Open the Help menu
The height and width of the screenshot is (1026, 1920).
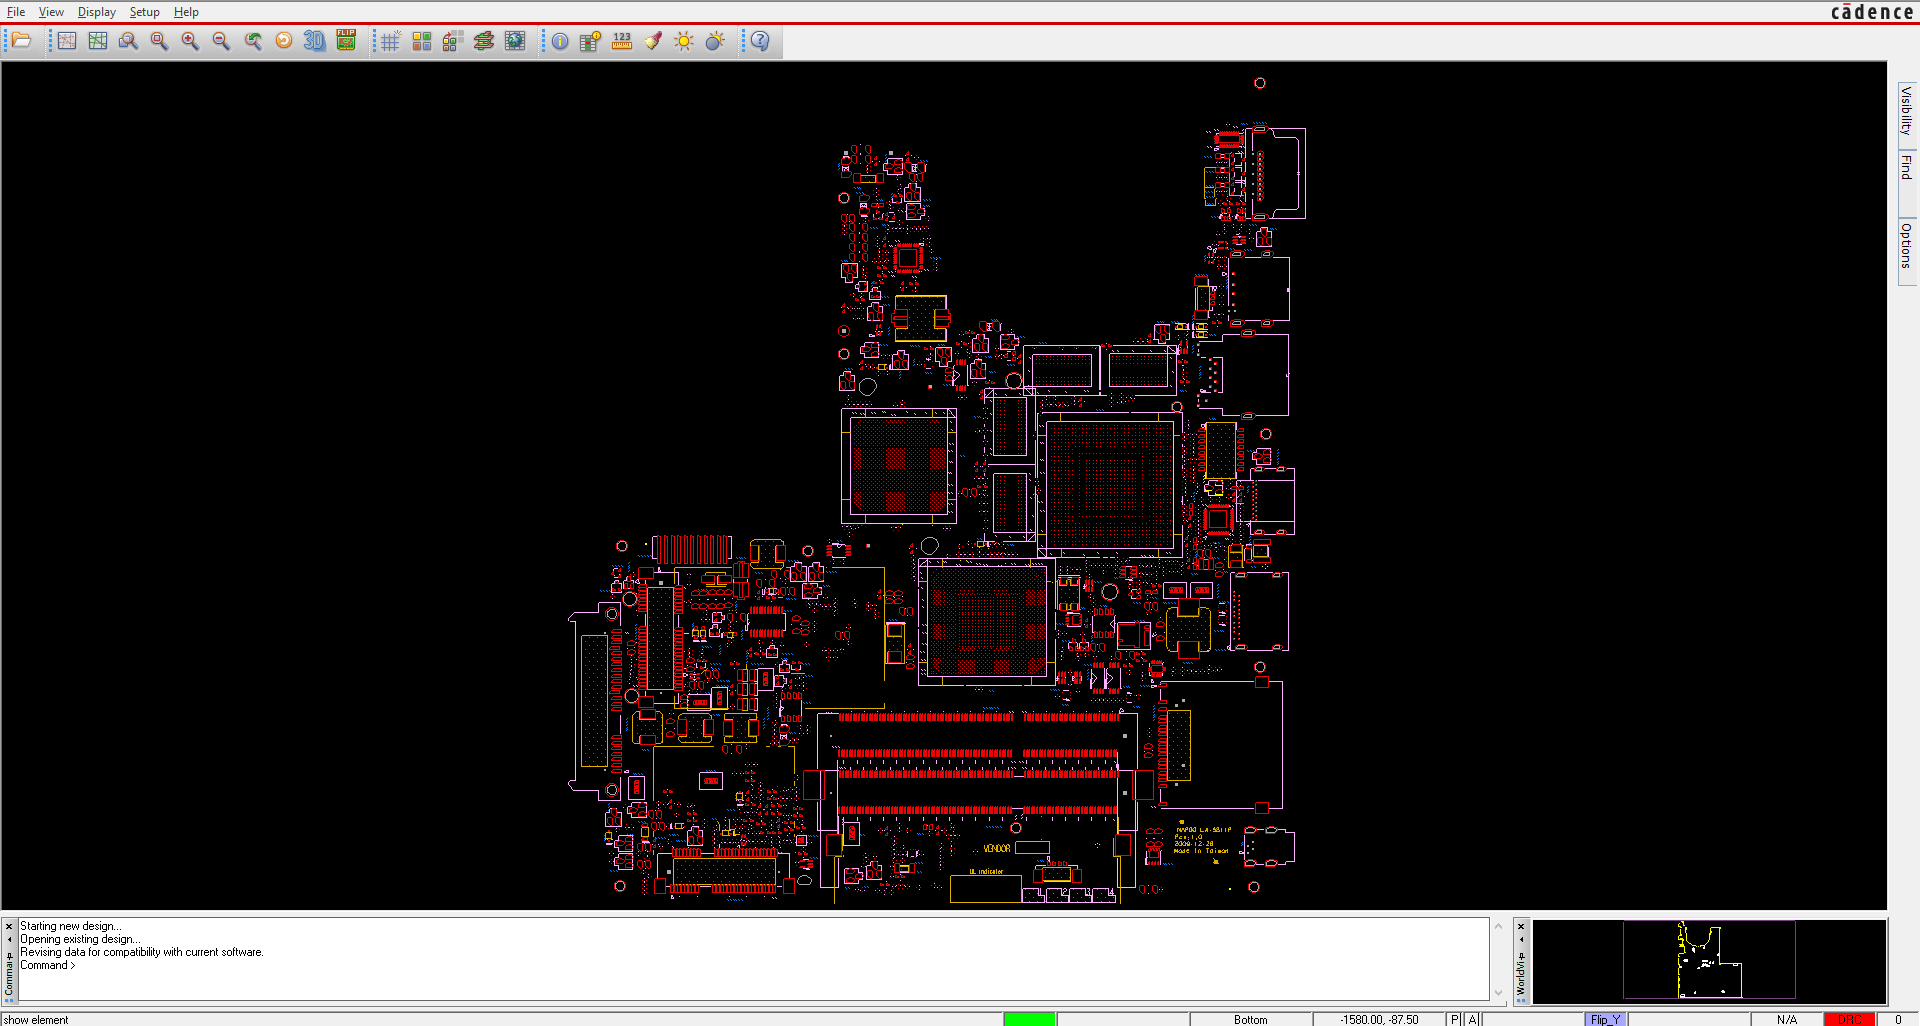coord(186,12)
